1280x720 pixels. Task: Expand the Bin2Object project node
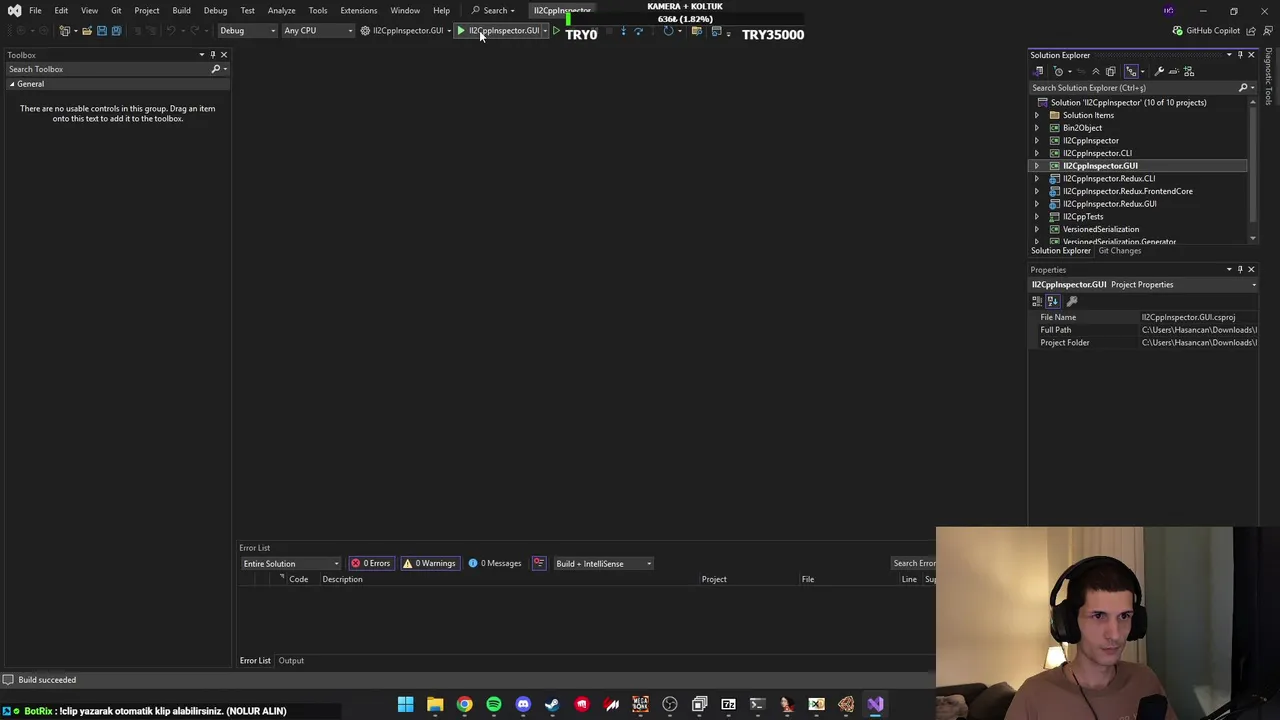1037,128
